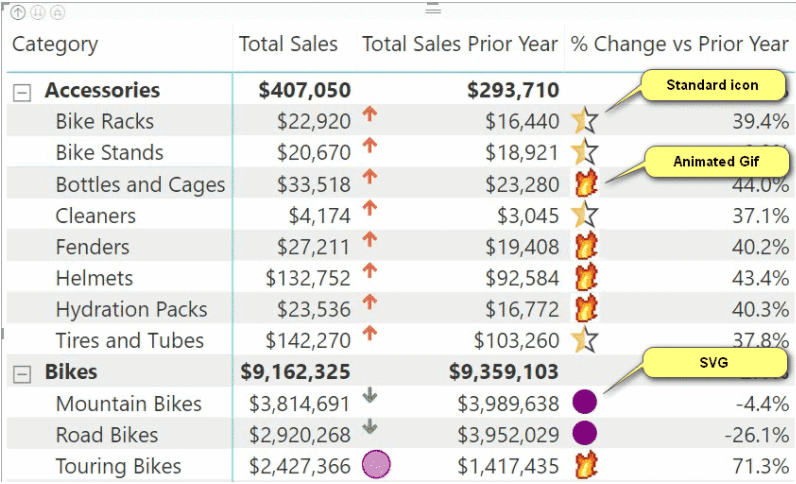Click the visual's top drag handle

pyautogui.click(x=433, y=8)
